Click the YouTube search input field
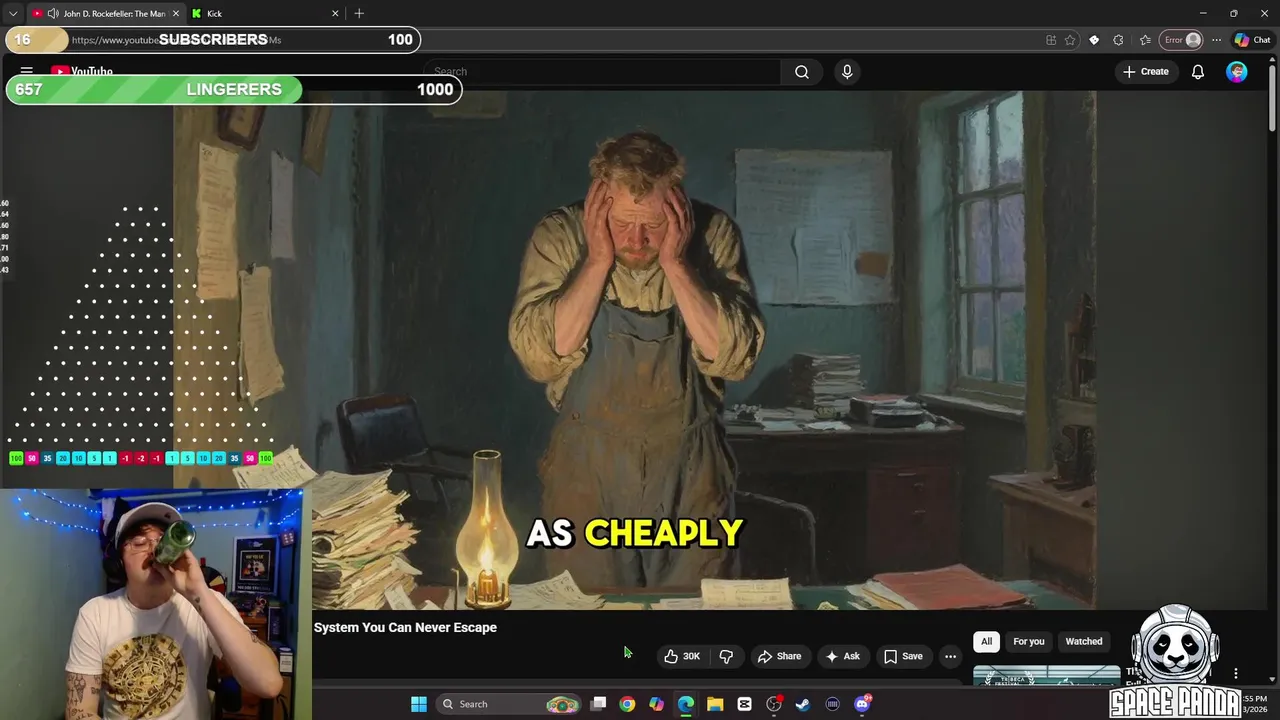Image resolution: width=1280 pixels, height=720 pixels. 603,71
